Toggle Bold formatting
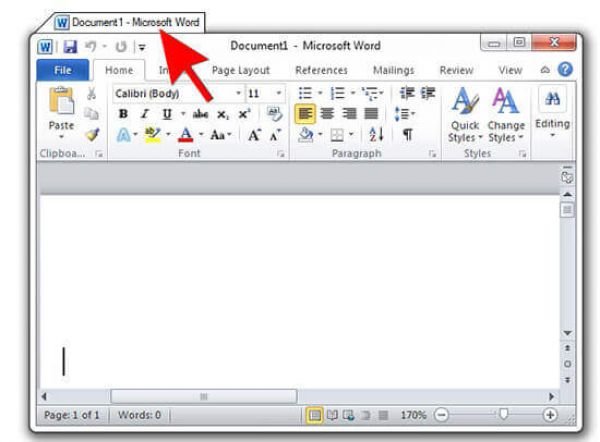 (x=123, y=114)
